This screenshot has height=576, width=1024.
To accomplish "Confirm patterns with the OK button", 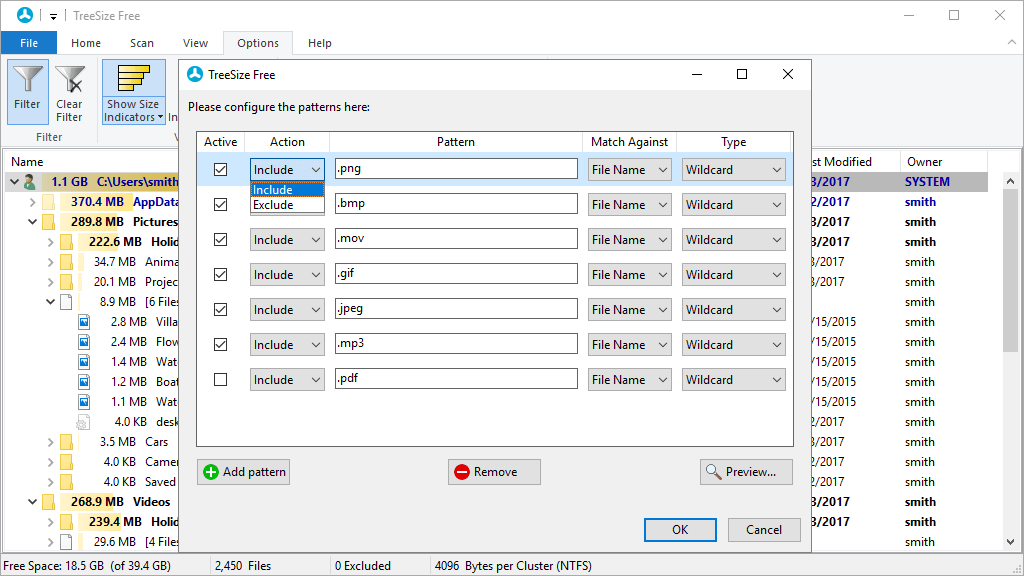I will tap(680, 530).
